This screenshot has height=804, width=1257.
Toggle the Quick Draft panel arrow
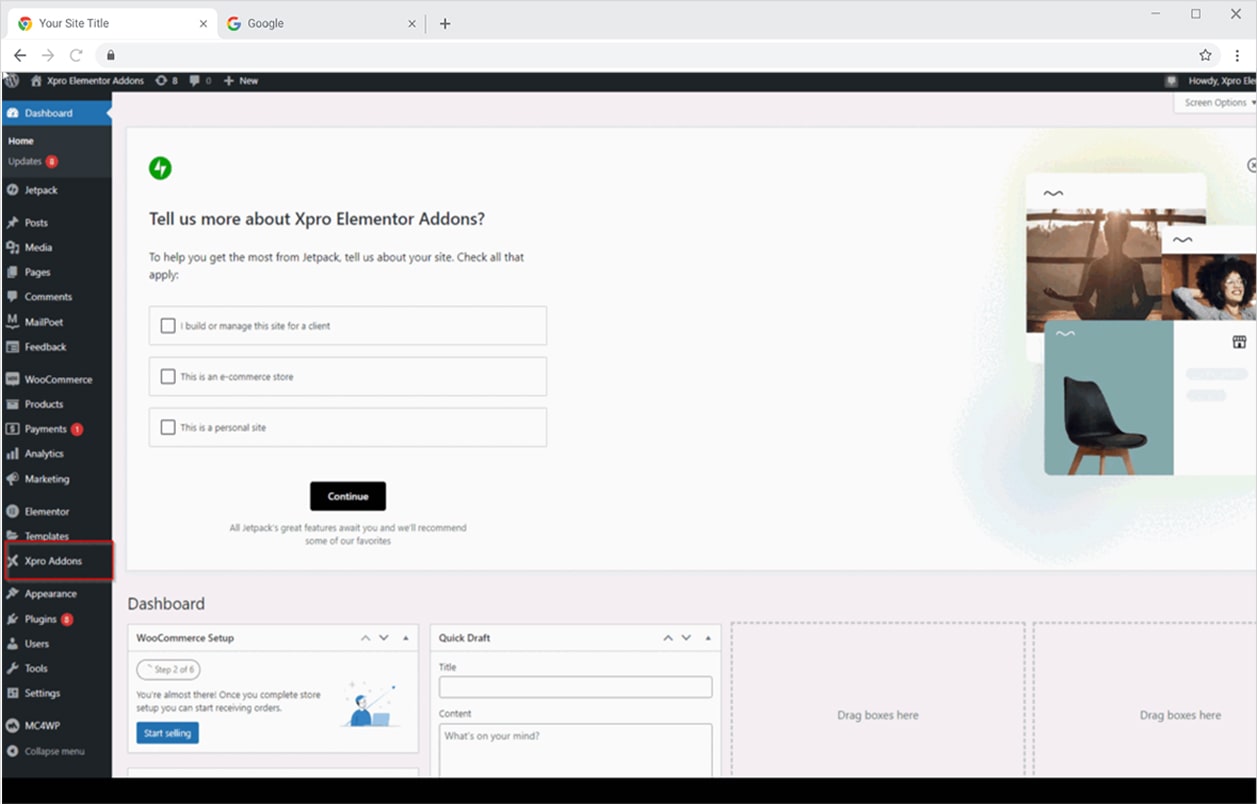tap(708, 638)
